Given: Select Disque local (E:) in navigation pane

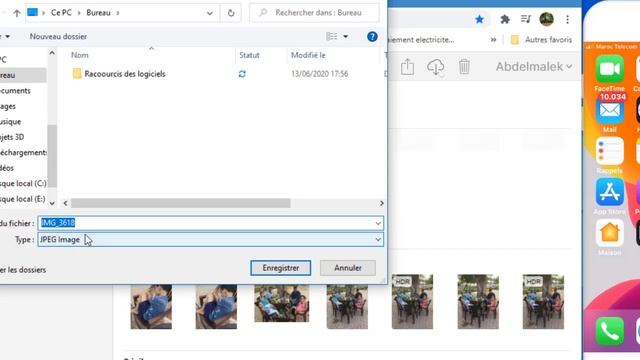Looking at the screenshot, I should pyautogui.click(x=23, y=199).
